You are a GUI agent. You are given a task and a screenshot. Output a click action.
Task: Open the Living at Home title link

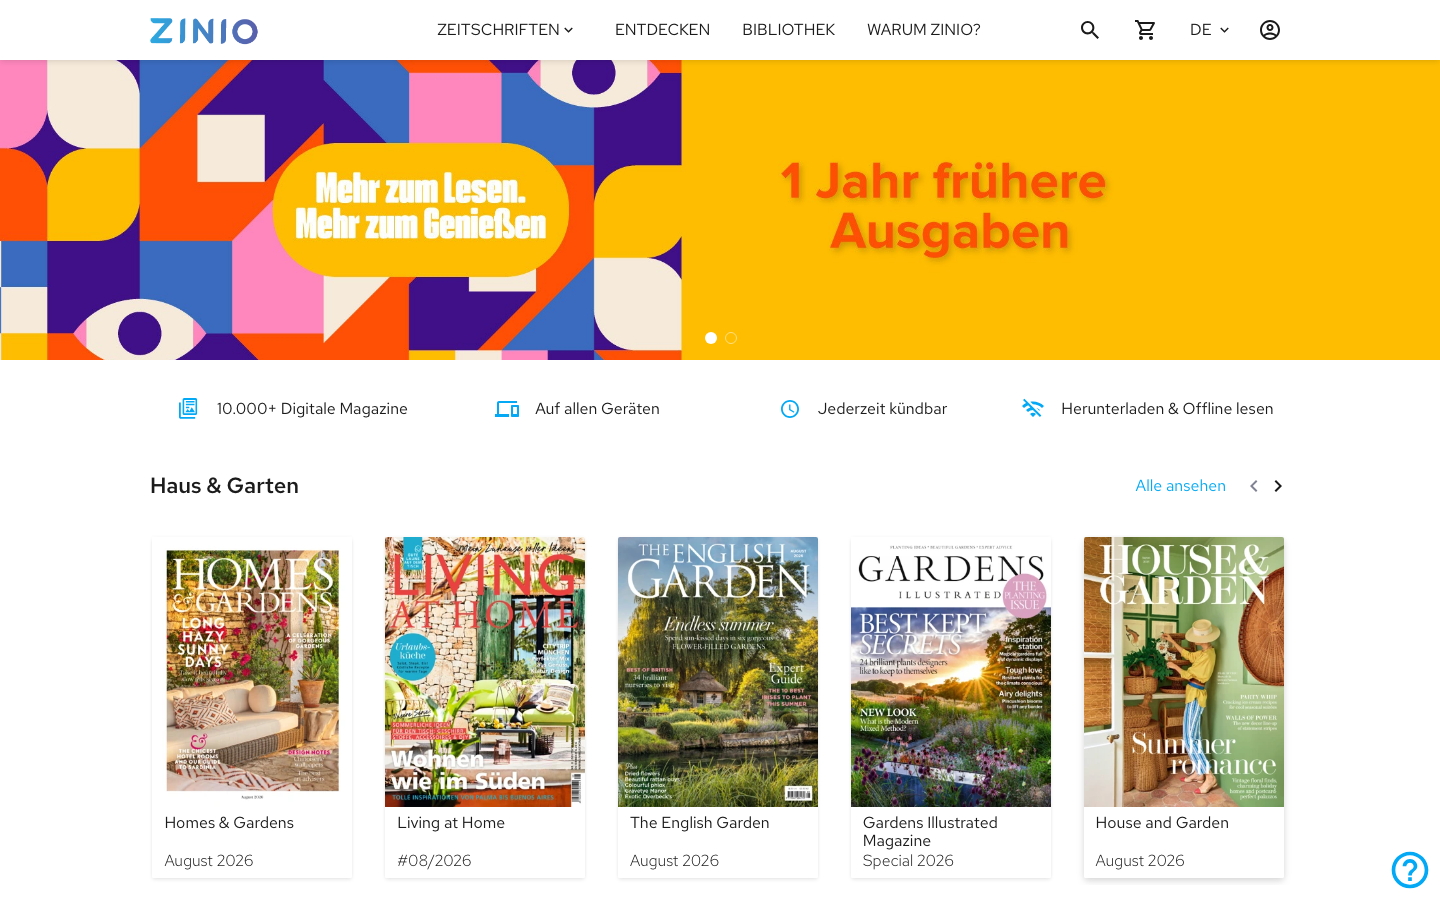[x=451, y=823]
